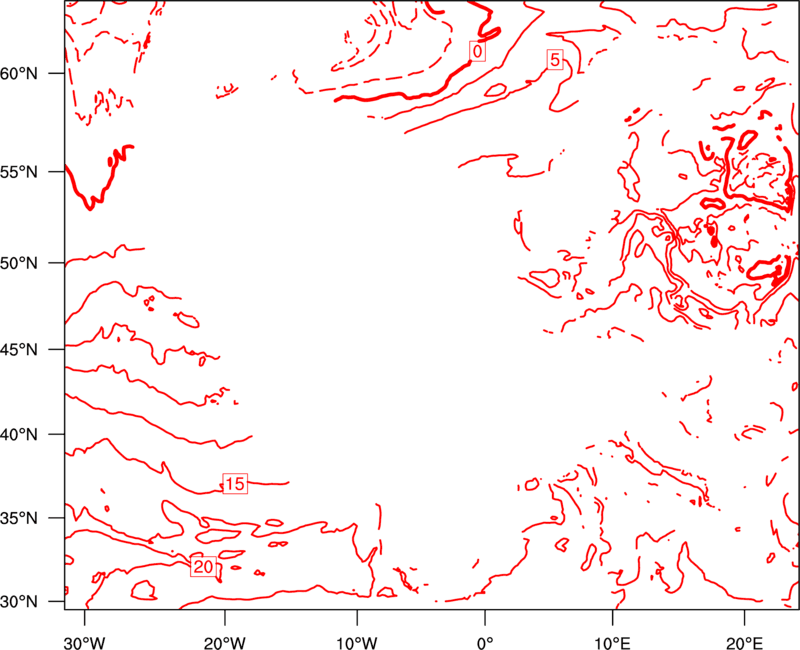Click the 45°N latitude label
Viewport: 800px width, 650px height.
tap(19, 349)
